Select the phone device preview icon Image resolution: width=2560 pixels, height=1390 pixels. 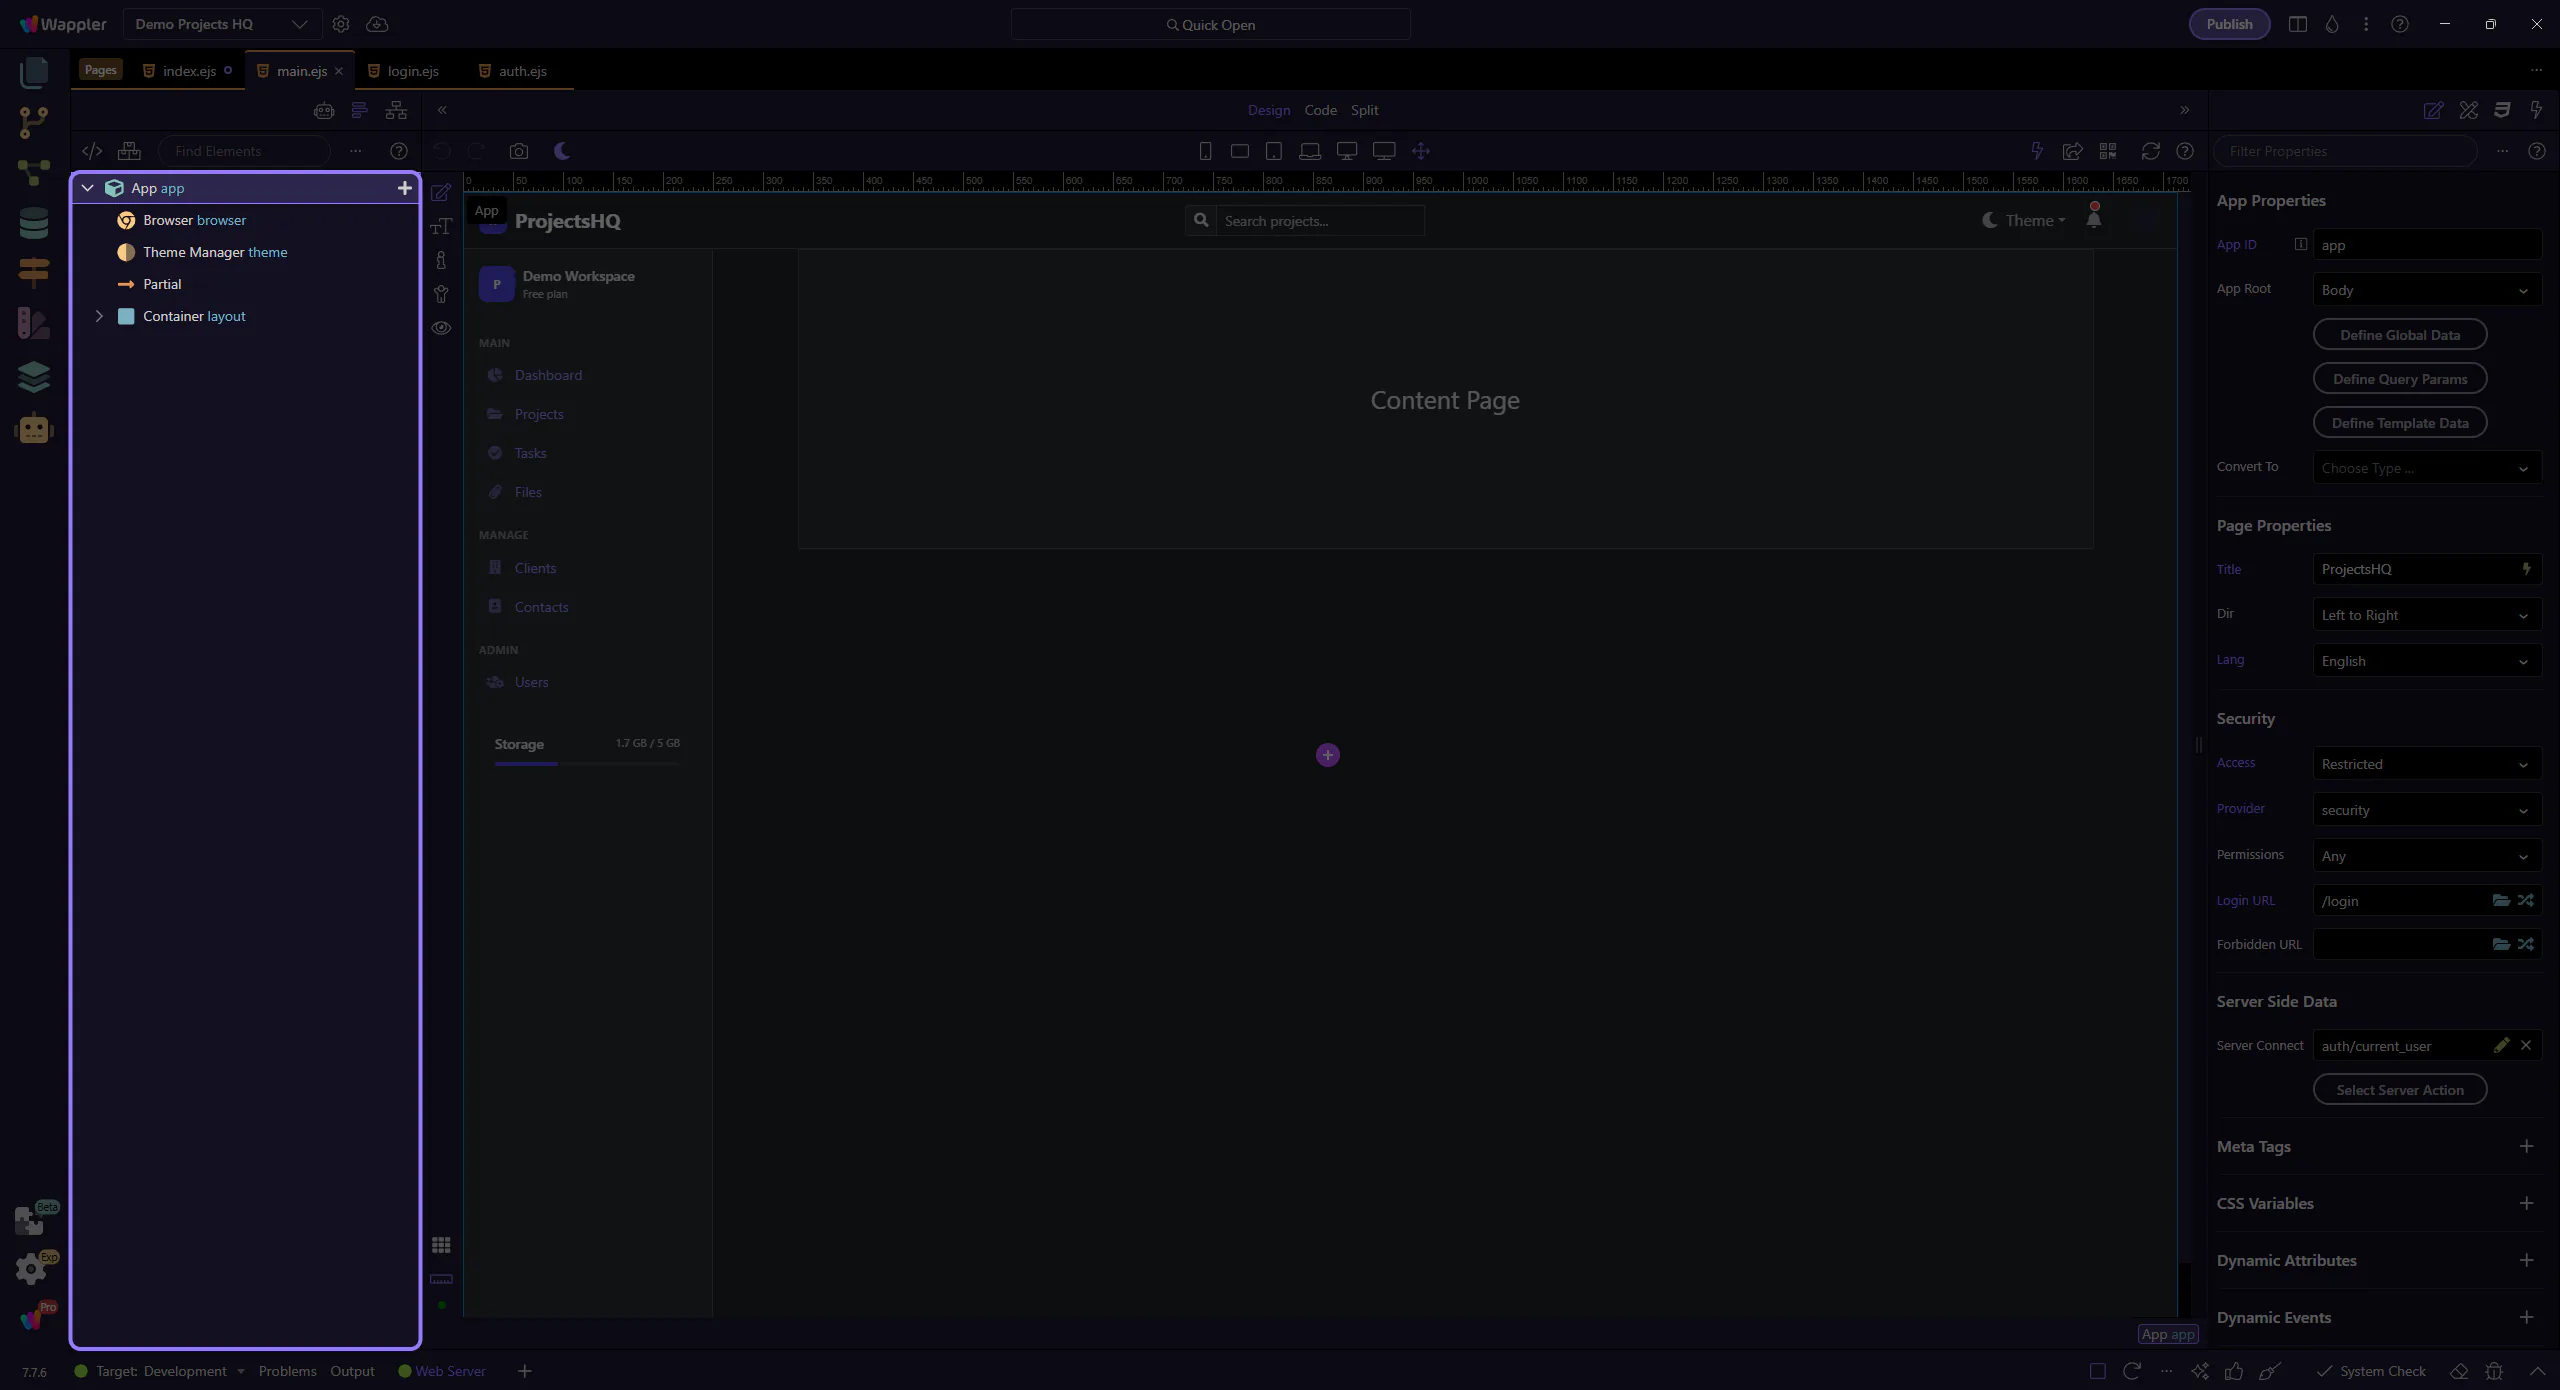click(1205, 151)
